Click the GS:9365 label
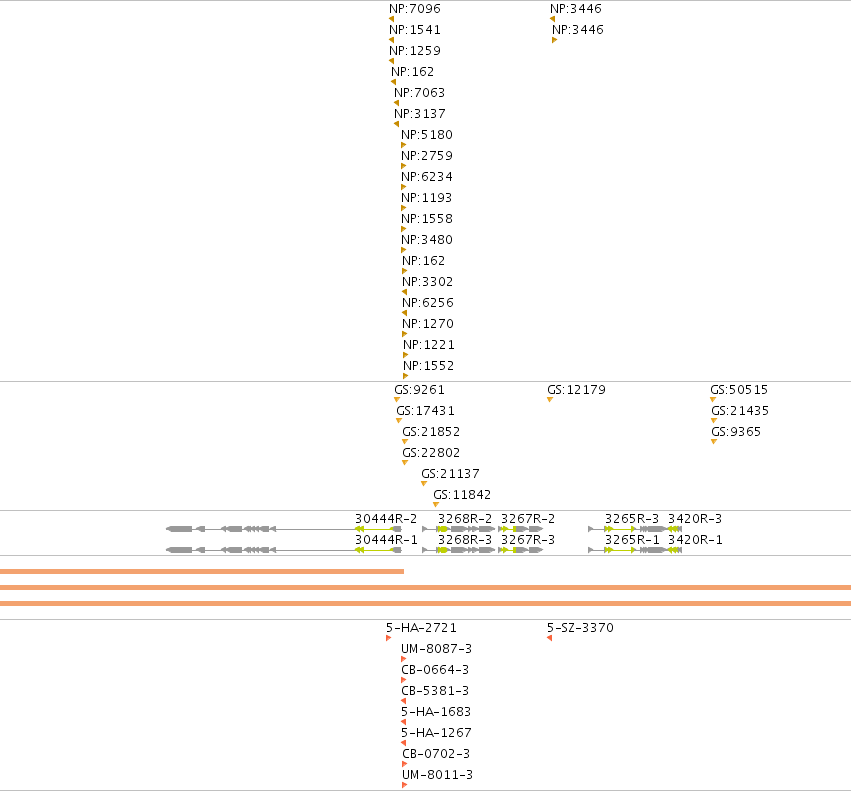851x791 pixels. click(736, 432)
